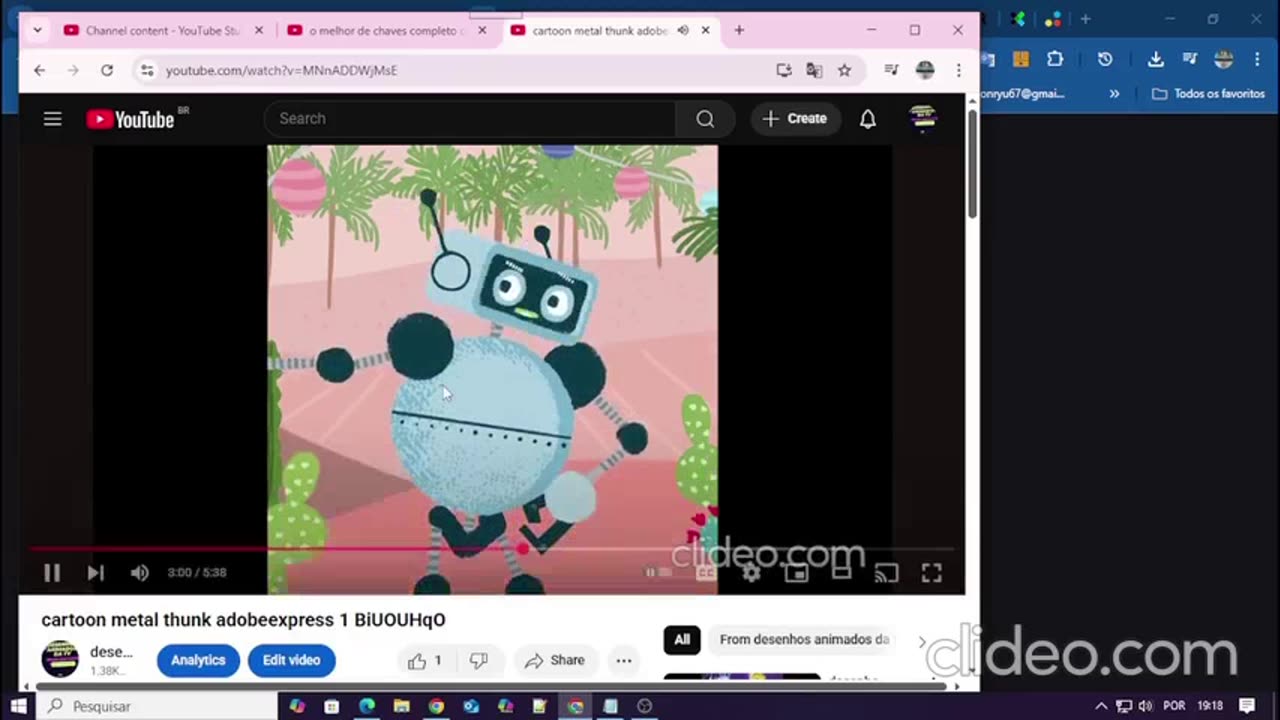Click the page vertical scrollbar
Image resolution: width=1280 pixels, height=720 pixels.
click(x=972, y=165)
